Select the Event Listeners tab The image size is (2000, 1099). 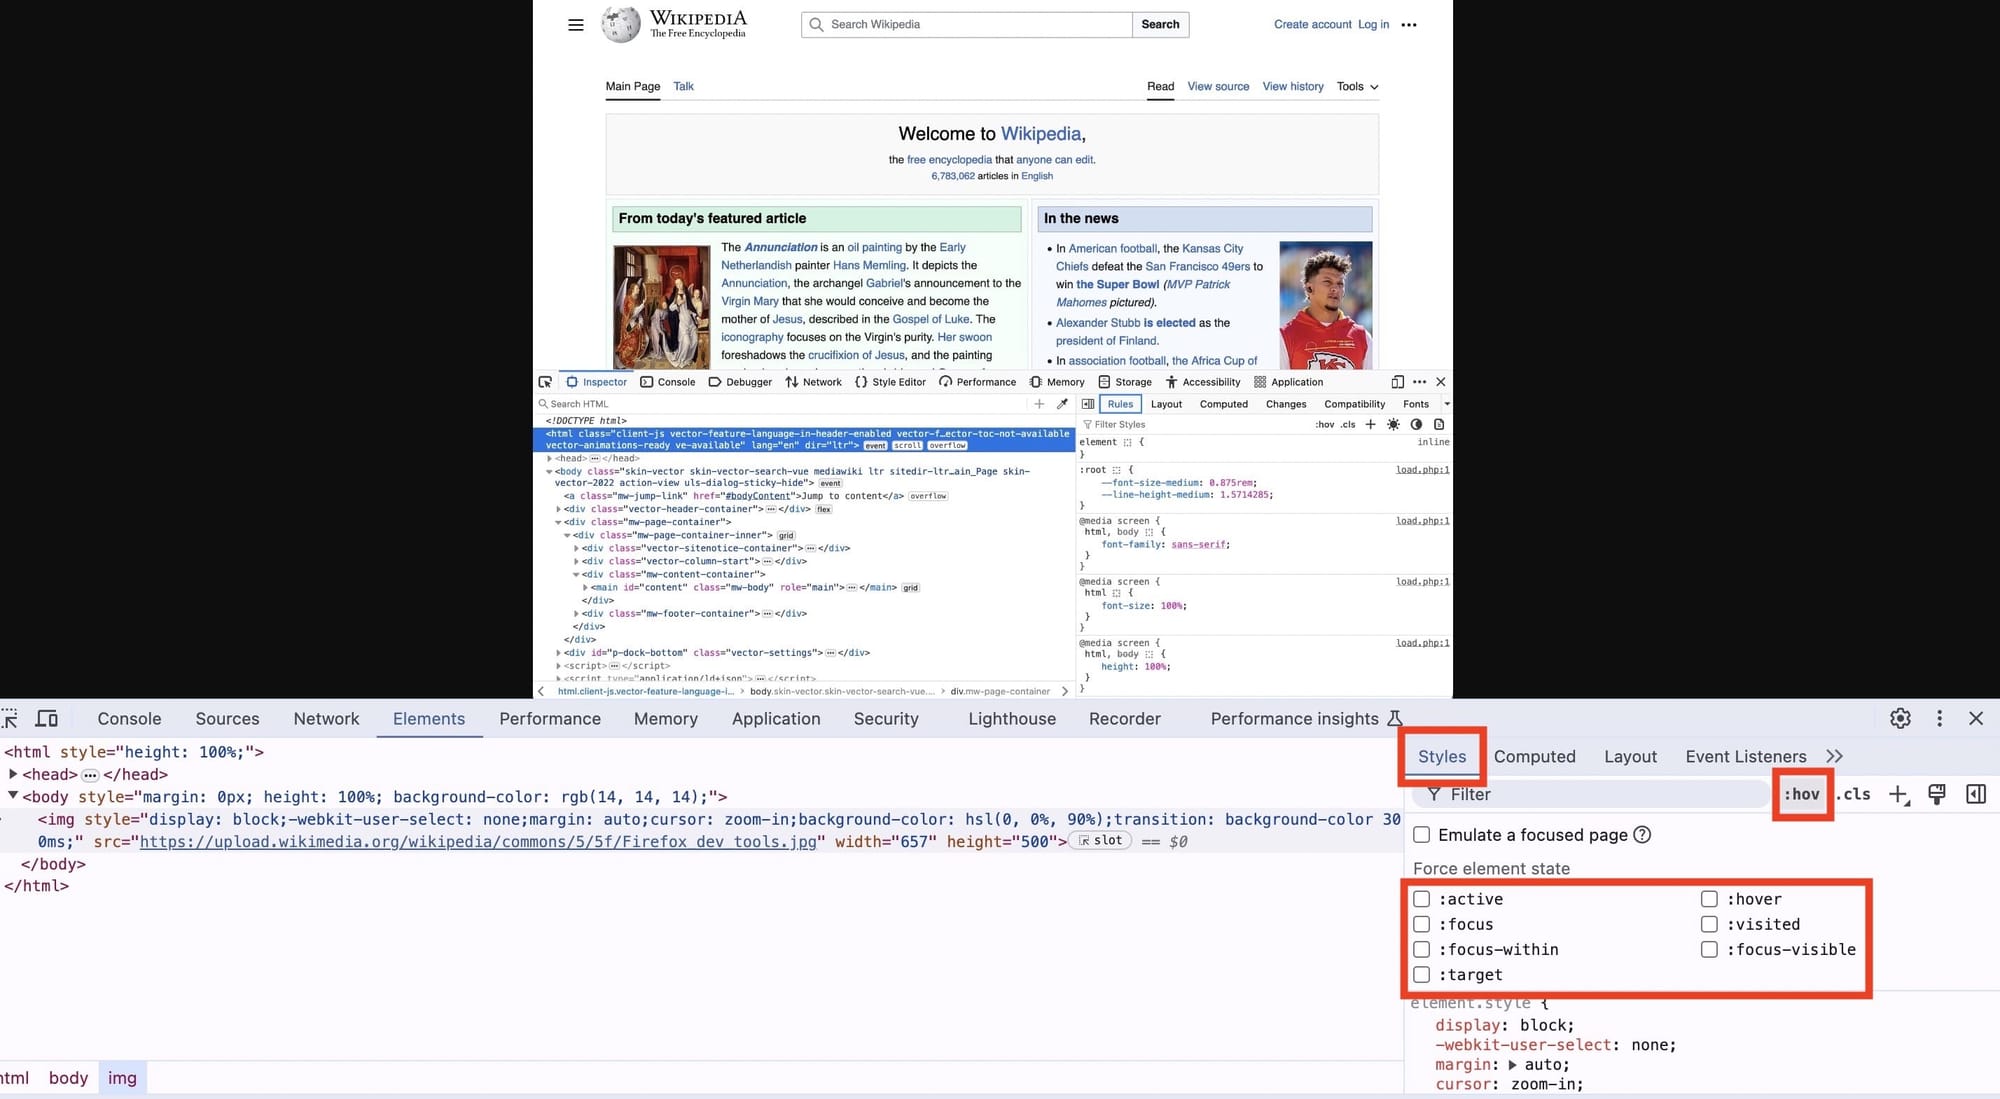pos(1746,755)
